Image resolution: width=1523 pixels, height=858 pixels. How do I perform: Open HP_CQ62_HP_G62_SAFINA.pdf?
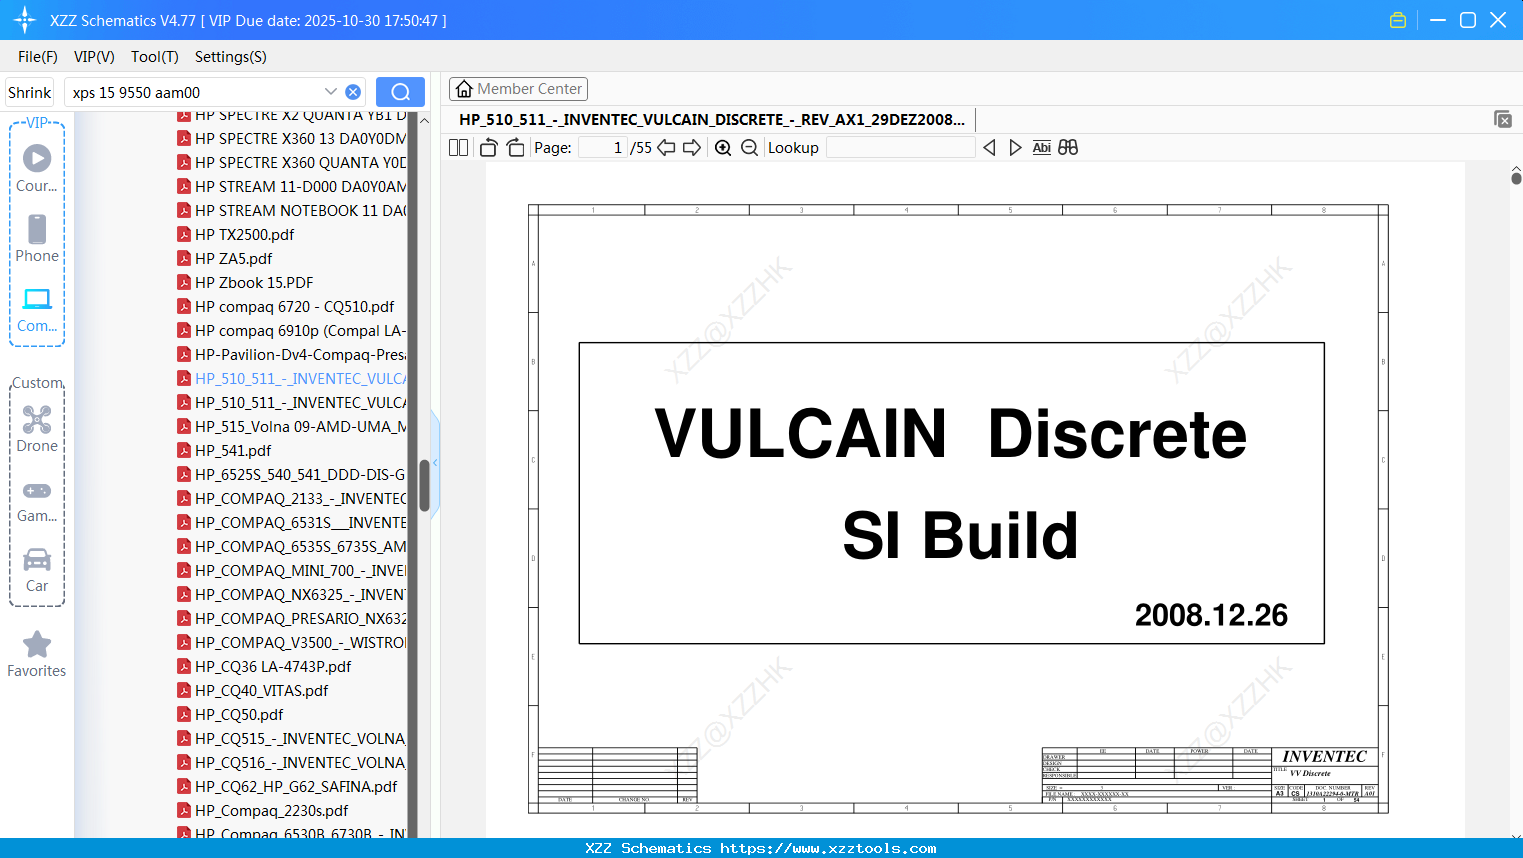(296, 786)
